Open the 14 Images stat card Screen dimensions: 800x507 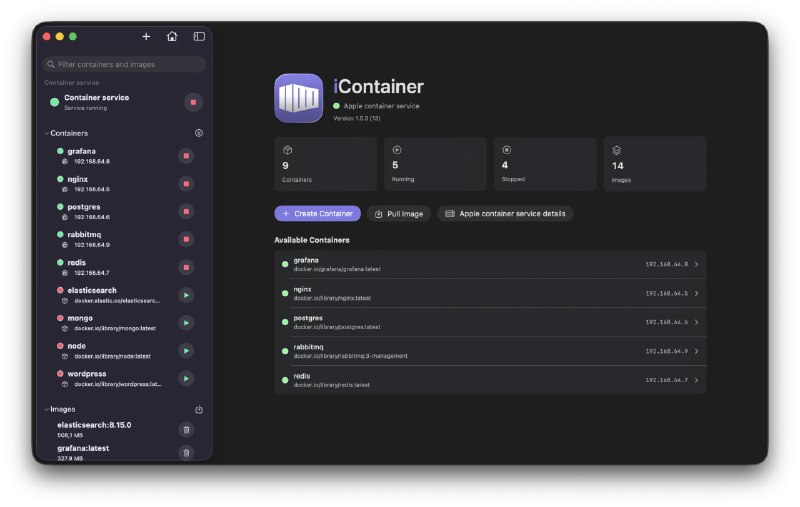coord(655,164)
